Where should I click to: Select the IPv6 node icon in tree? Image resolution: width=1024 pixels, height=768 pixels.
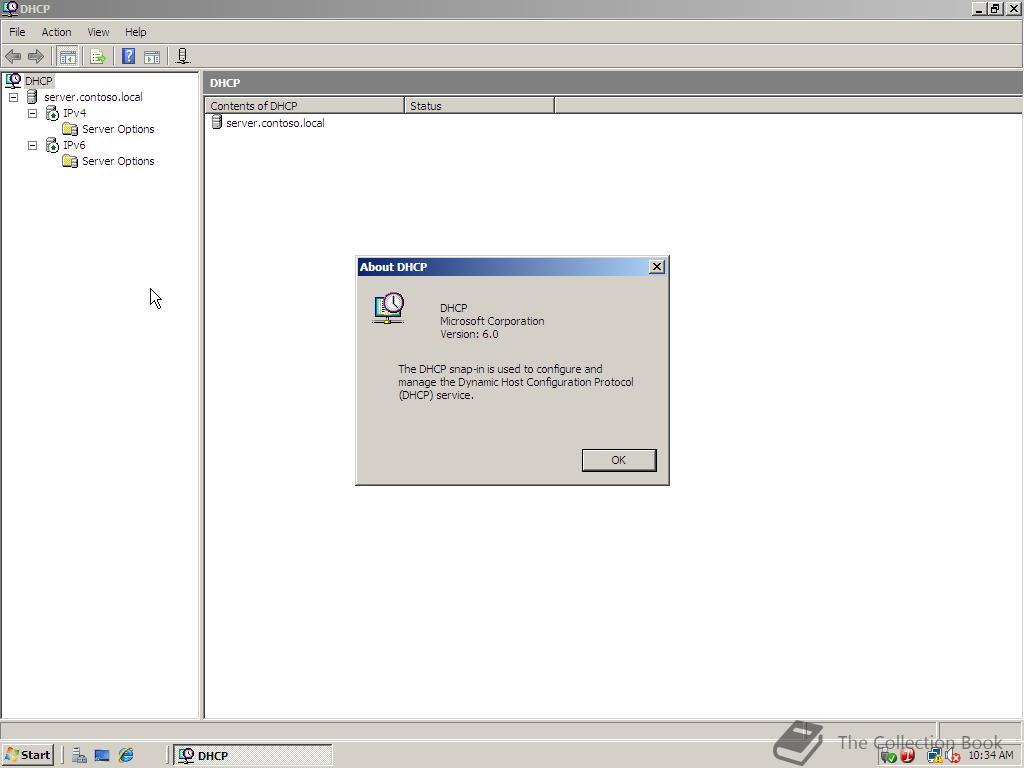click(52, 145)
